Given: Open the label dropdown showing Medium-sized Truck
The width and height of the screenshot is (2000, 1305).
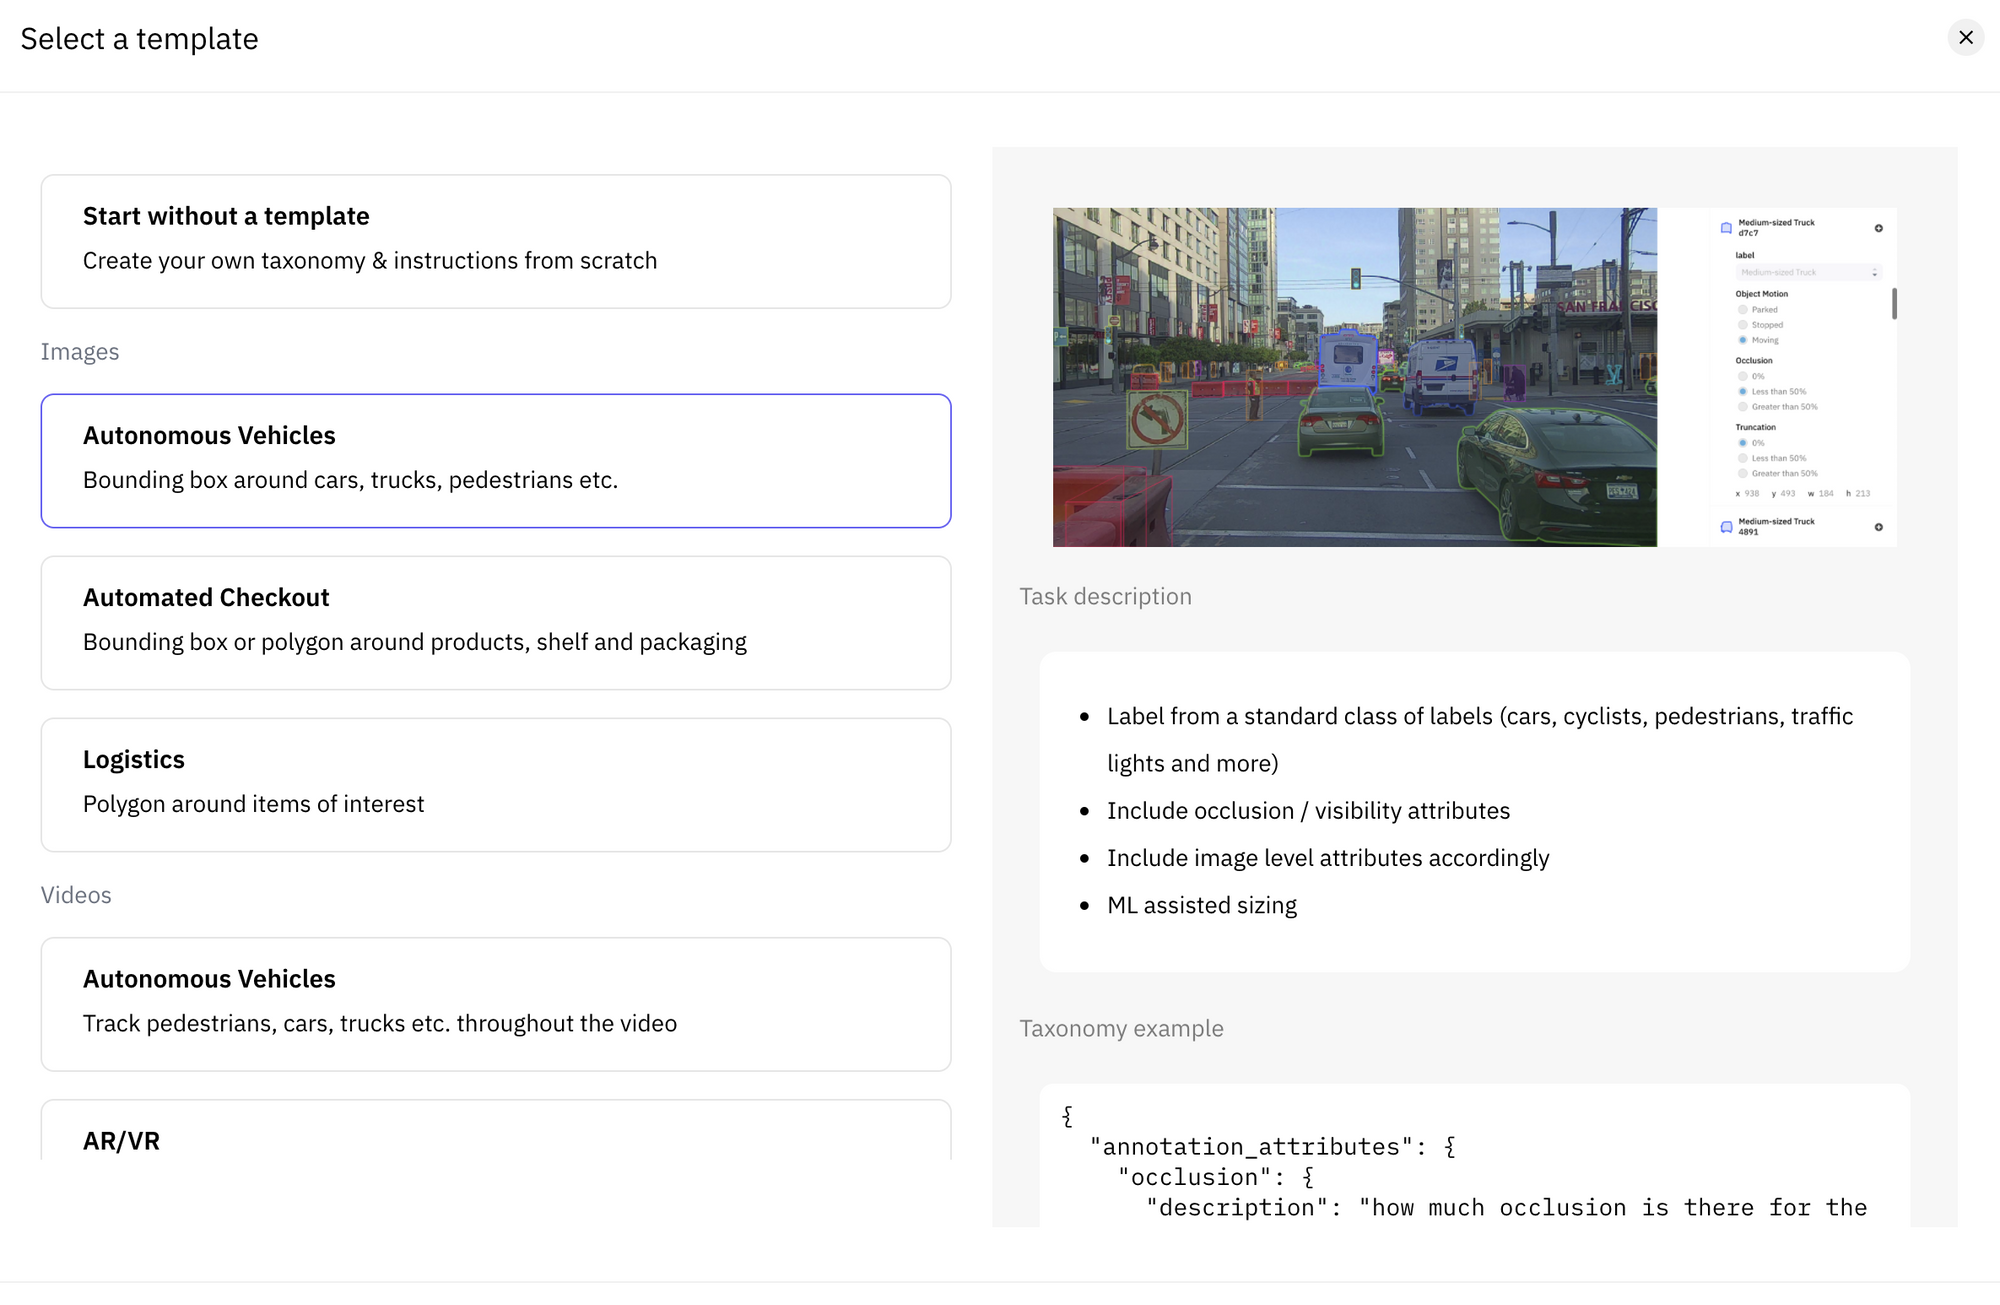Looking at the screenshot, I should pos(1808,272).
